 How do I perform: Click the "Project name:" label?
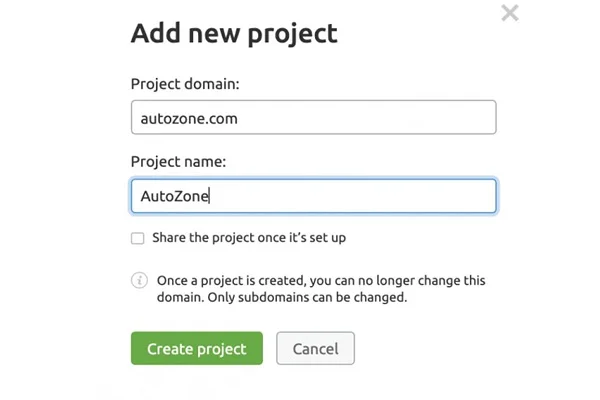click(179, 161)
